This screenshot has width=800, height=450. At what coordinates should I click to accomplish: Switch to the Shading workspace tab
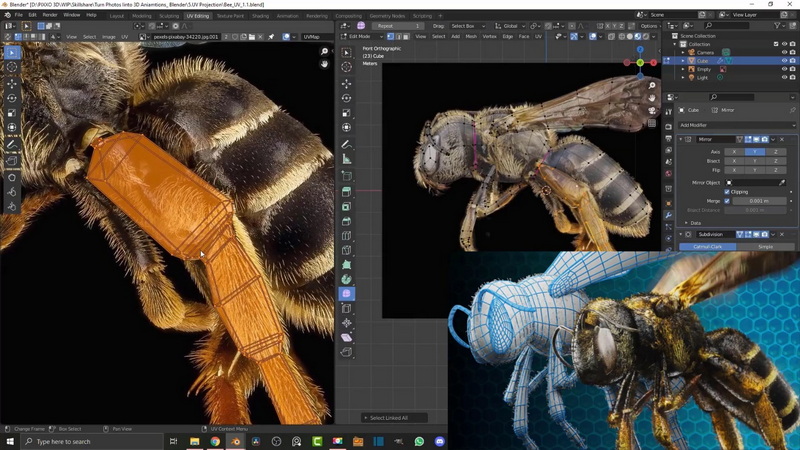pos(260,16)
